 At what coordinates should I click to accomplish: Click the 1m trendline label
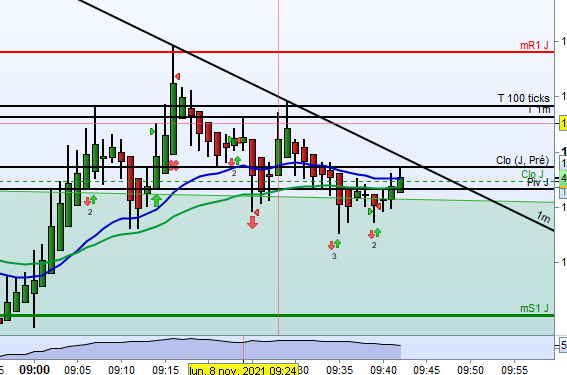tap(543, 217)
